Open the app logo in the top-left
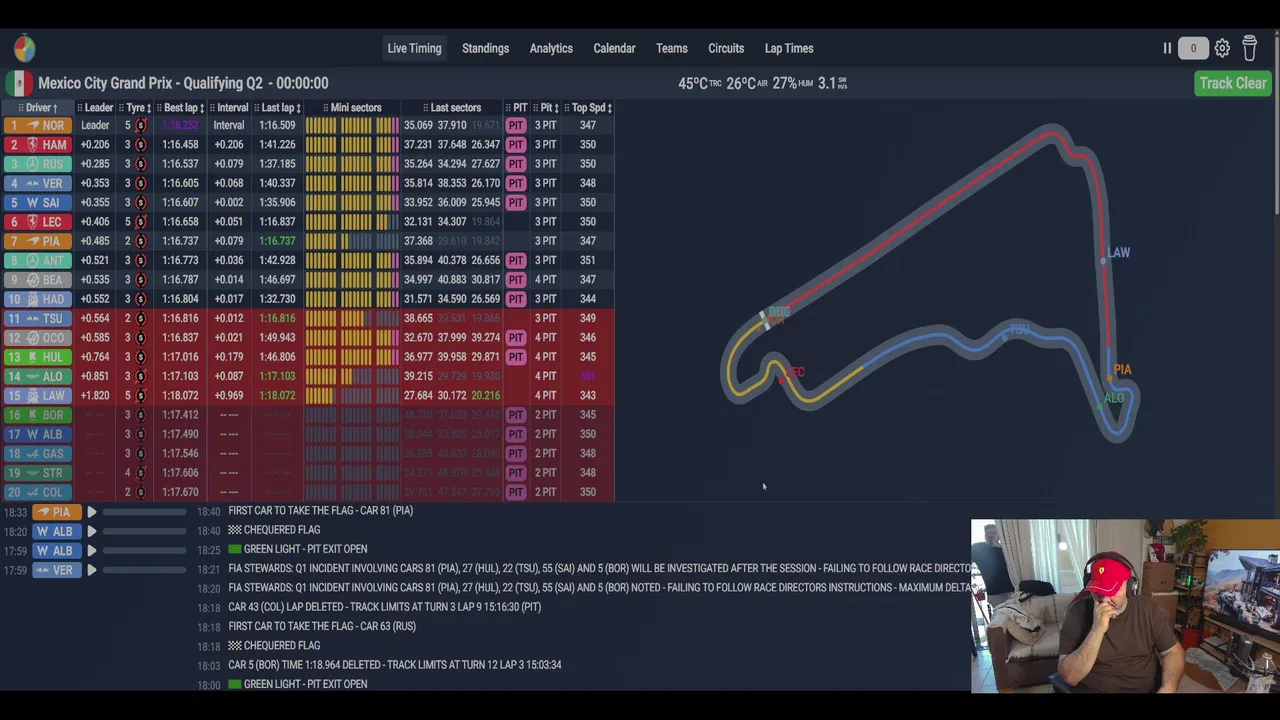Viewport: 1280px width, 720px height. point(24,48)
